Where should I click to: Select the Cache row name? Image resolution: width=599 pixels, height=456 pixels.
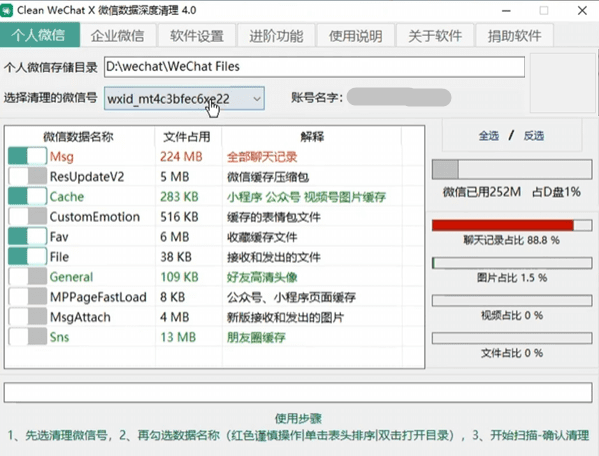66,197
